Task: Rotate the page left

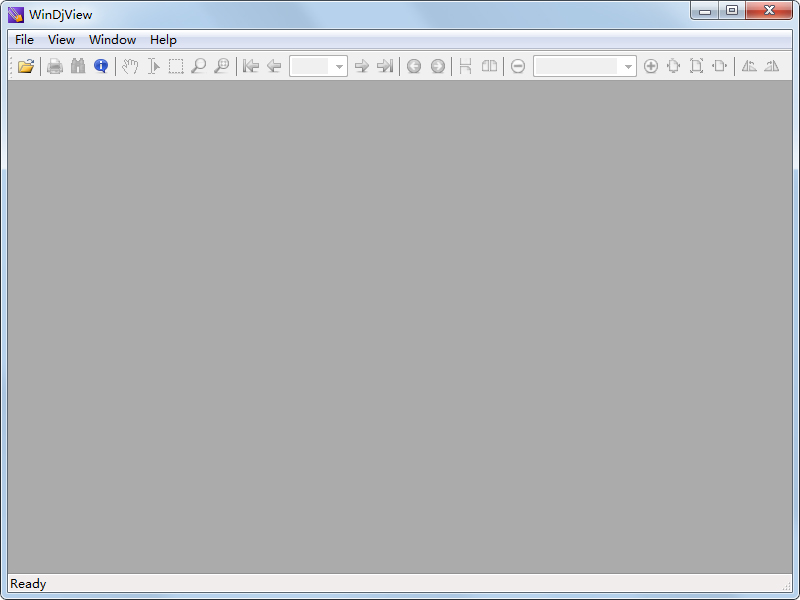Action: 750,66
